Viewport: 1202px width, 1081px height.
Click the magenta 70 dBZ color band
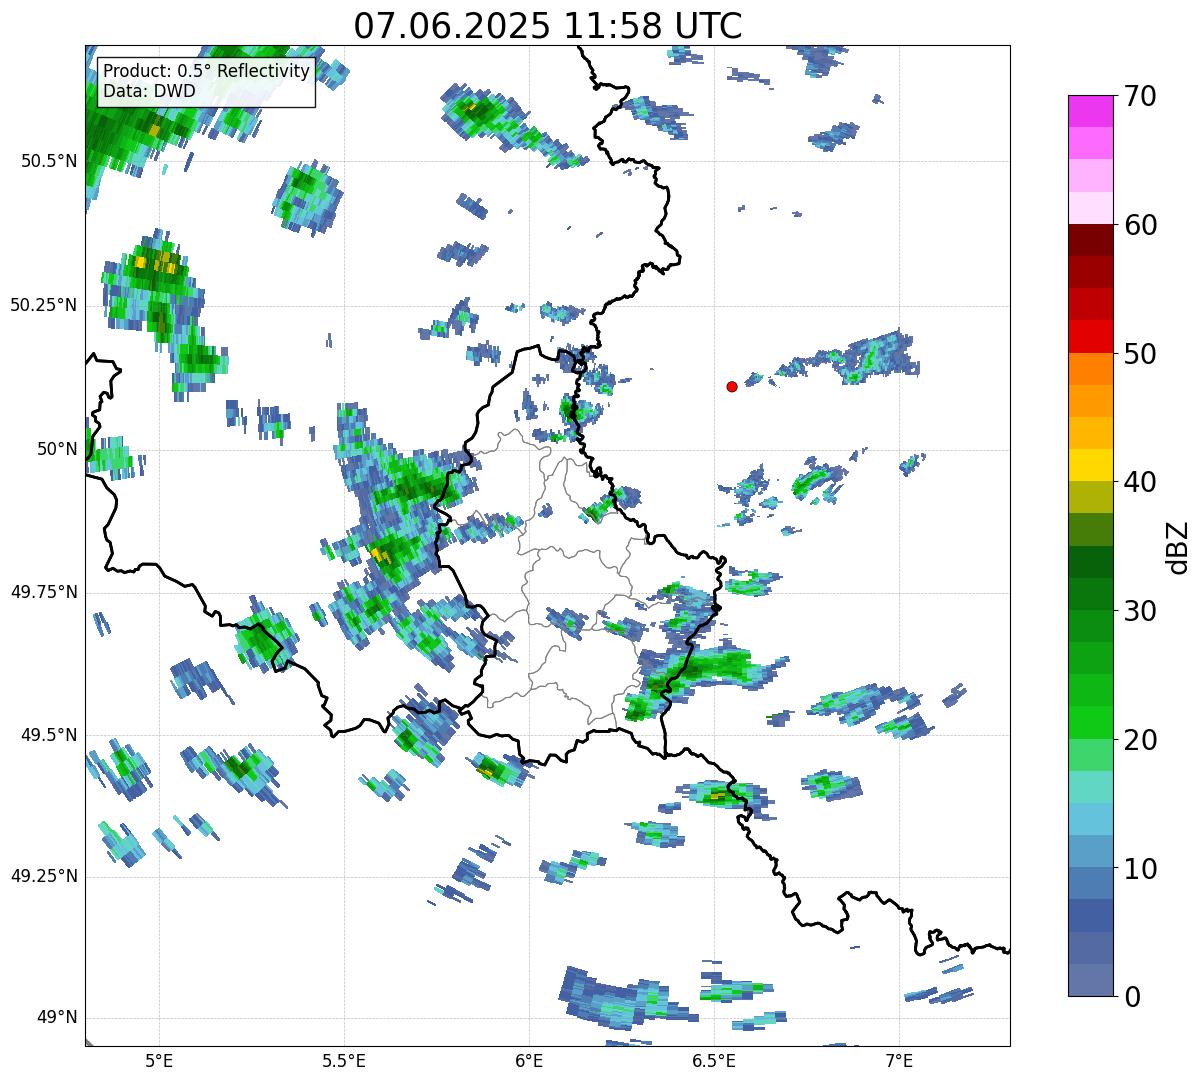[1089, 111]
